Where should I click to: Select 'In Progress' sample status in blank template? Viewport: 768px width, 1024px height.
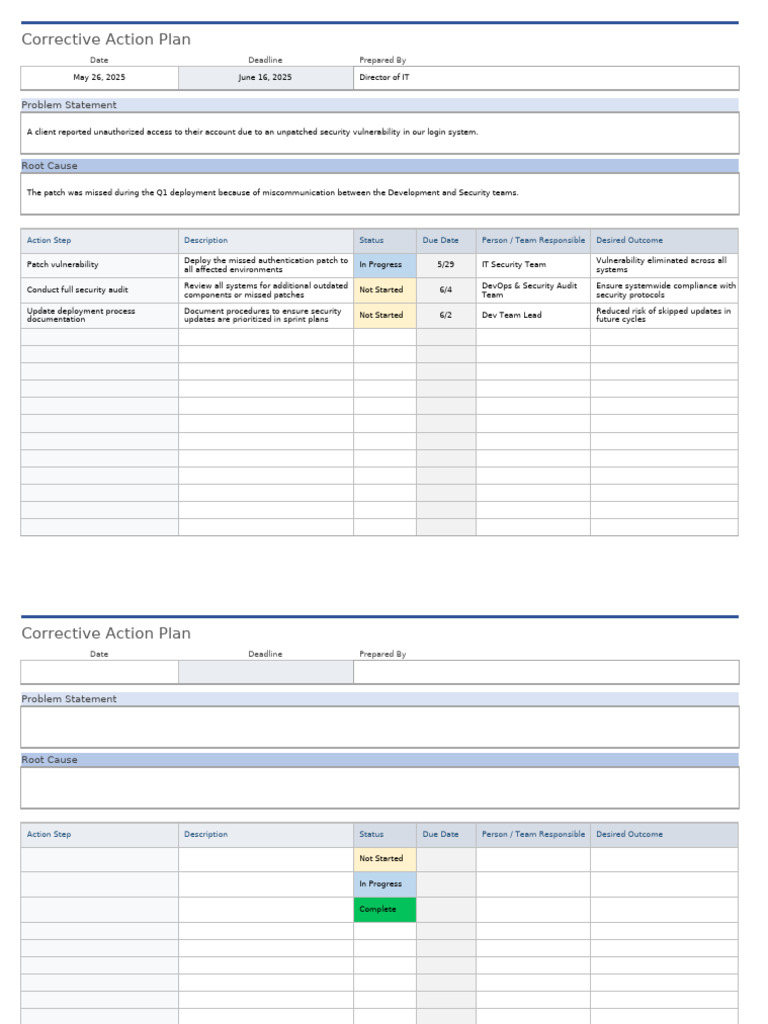[385, 884]
